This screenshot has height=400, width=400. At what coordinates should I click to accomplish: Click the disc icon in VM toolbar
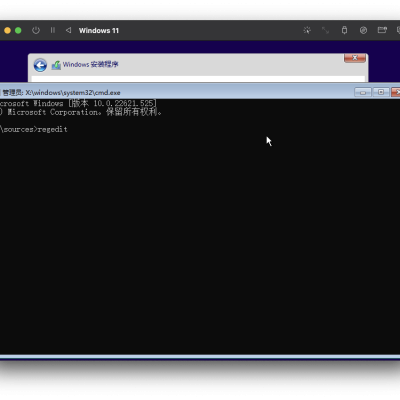[363, 30]
